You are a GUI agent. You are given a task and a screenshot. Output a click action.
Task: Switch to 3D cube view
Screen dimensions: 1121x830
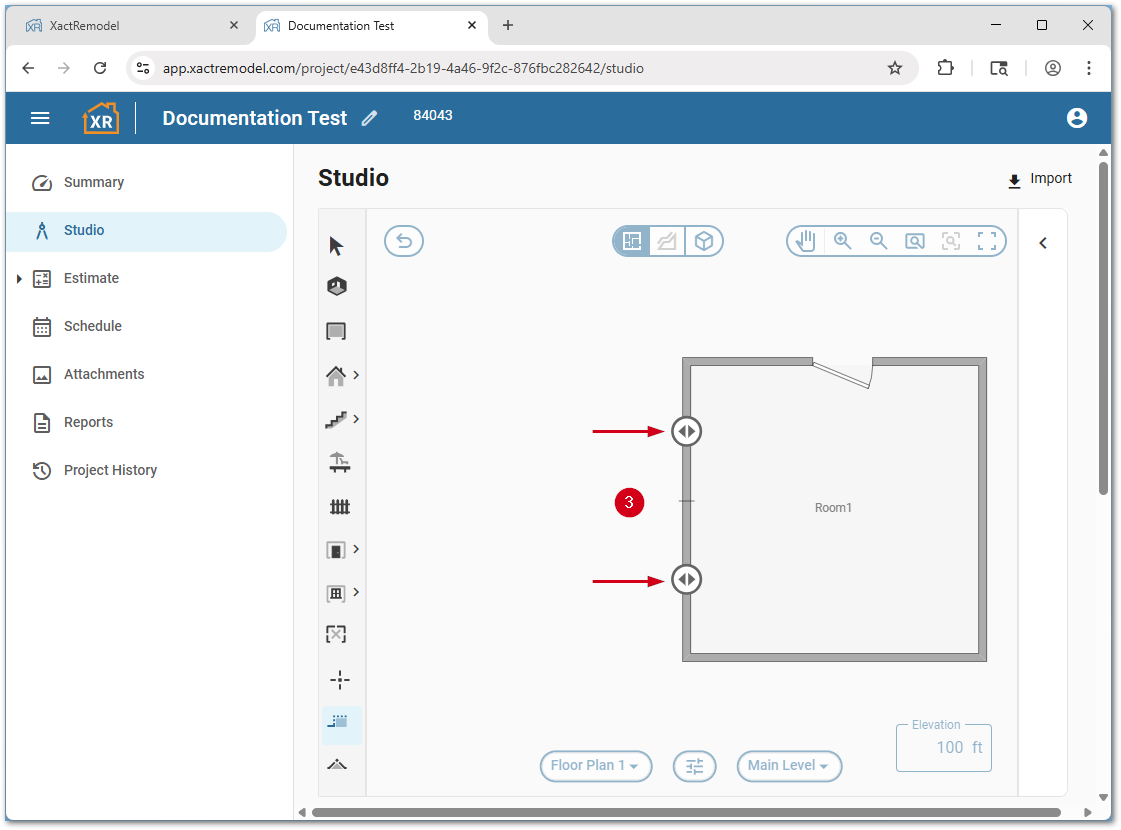coord(704,241)
